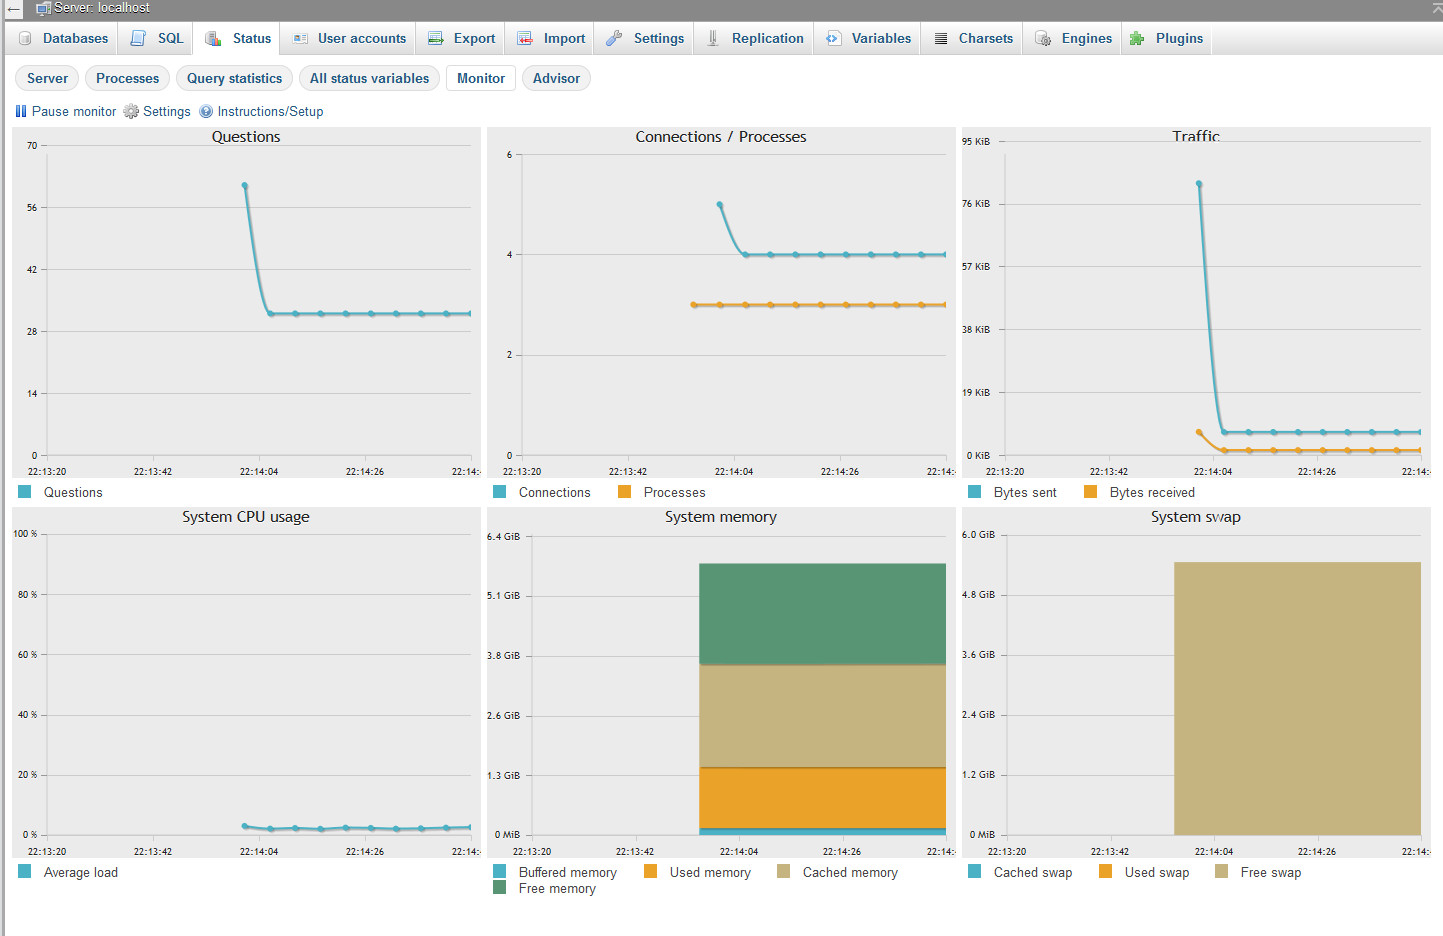
Task: Click the Status tab chart icon
Action: 213,38
